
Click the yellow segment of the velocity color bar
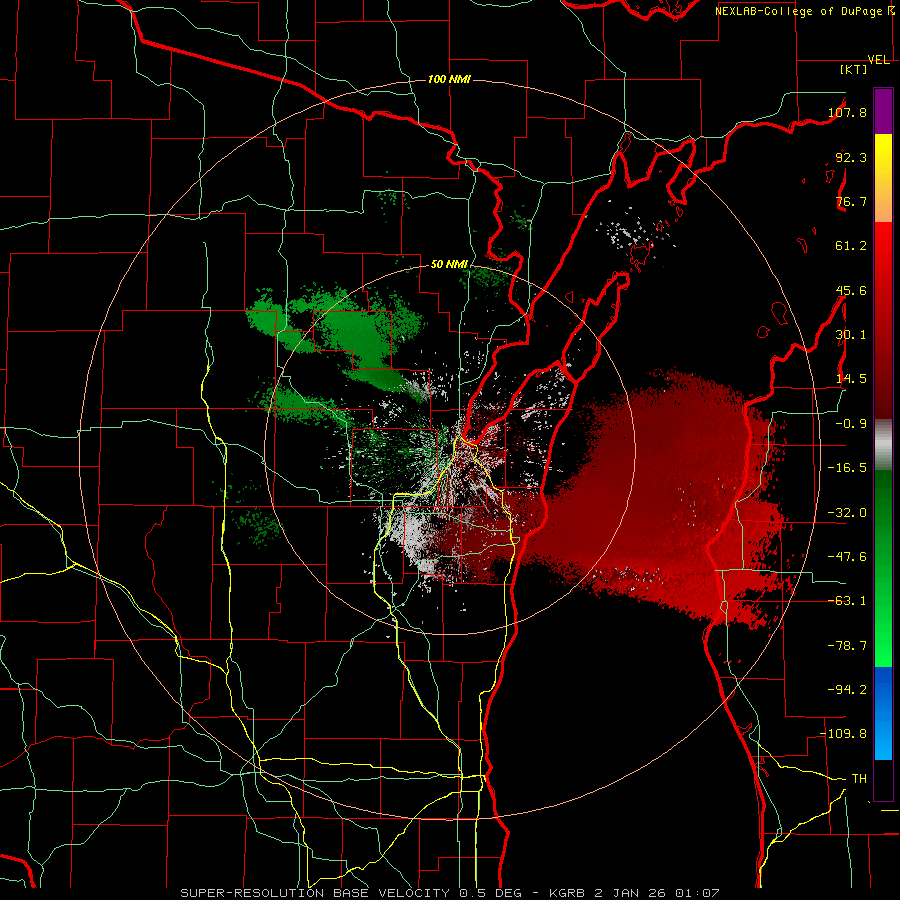[x=883, y=155]
